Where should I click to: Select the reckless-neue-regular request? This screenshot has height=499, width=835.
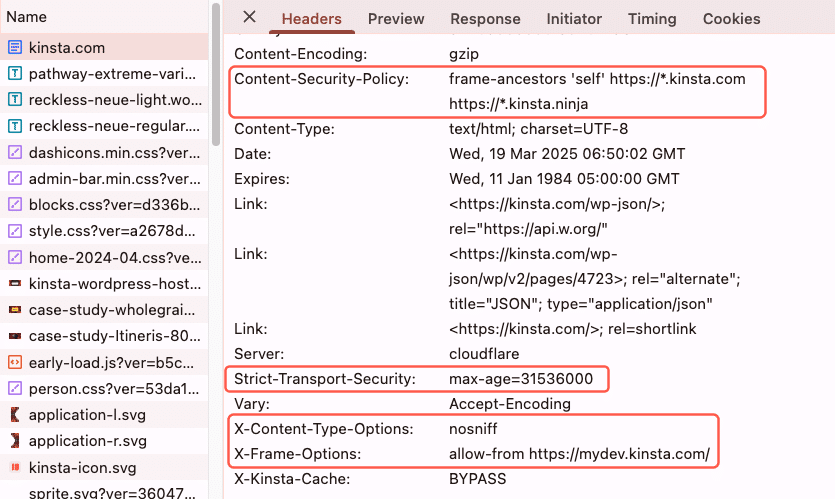104,126
